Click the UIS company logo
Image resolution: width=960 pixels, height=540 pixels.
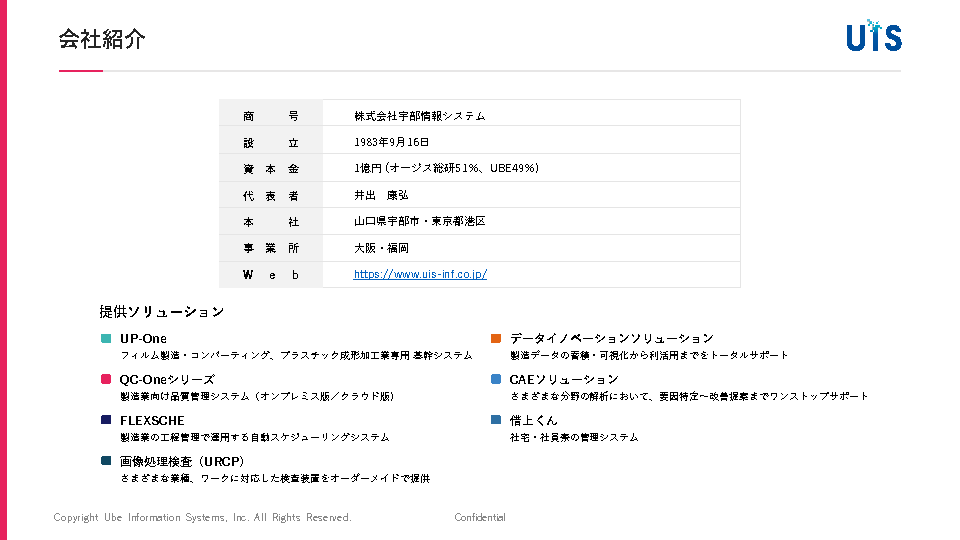(873, 36)
